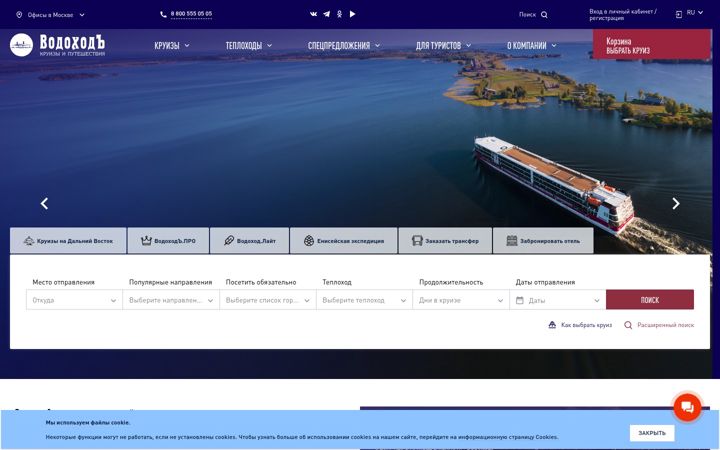720x450 pixels.
Task: Click the phone handset icon
Action: pyautogui.click(x=163, y=14)
